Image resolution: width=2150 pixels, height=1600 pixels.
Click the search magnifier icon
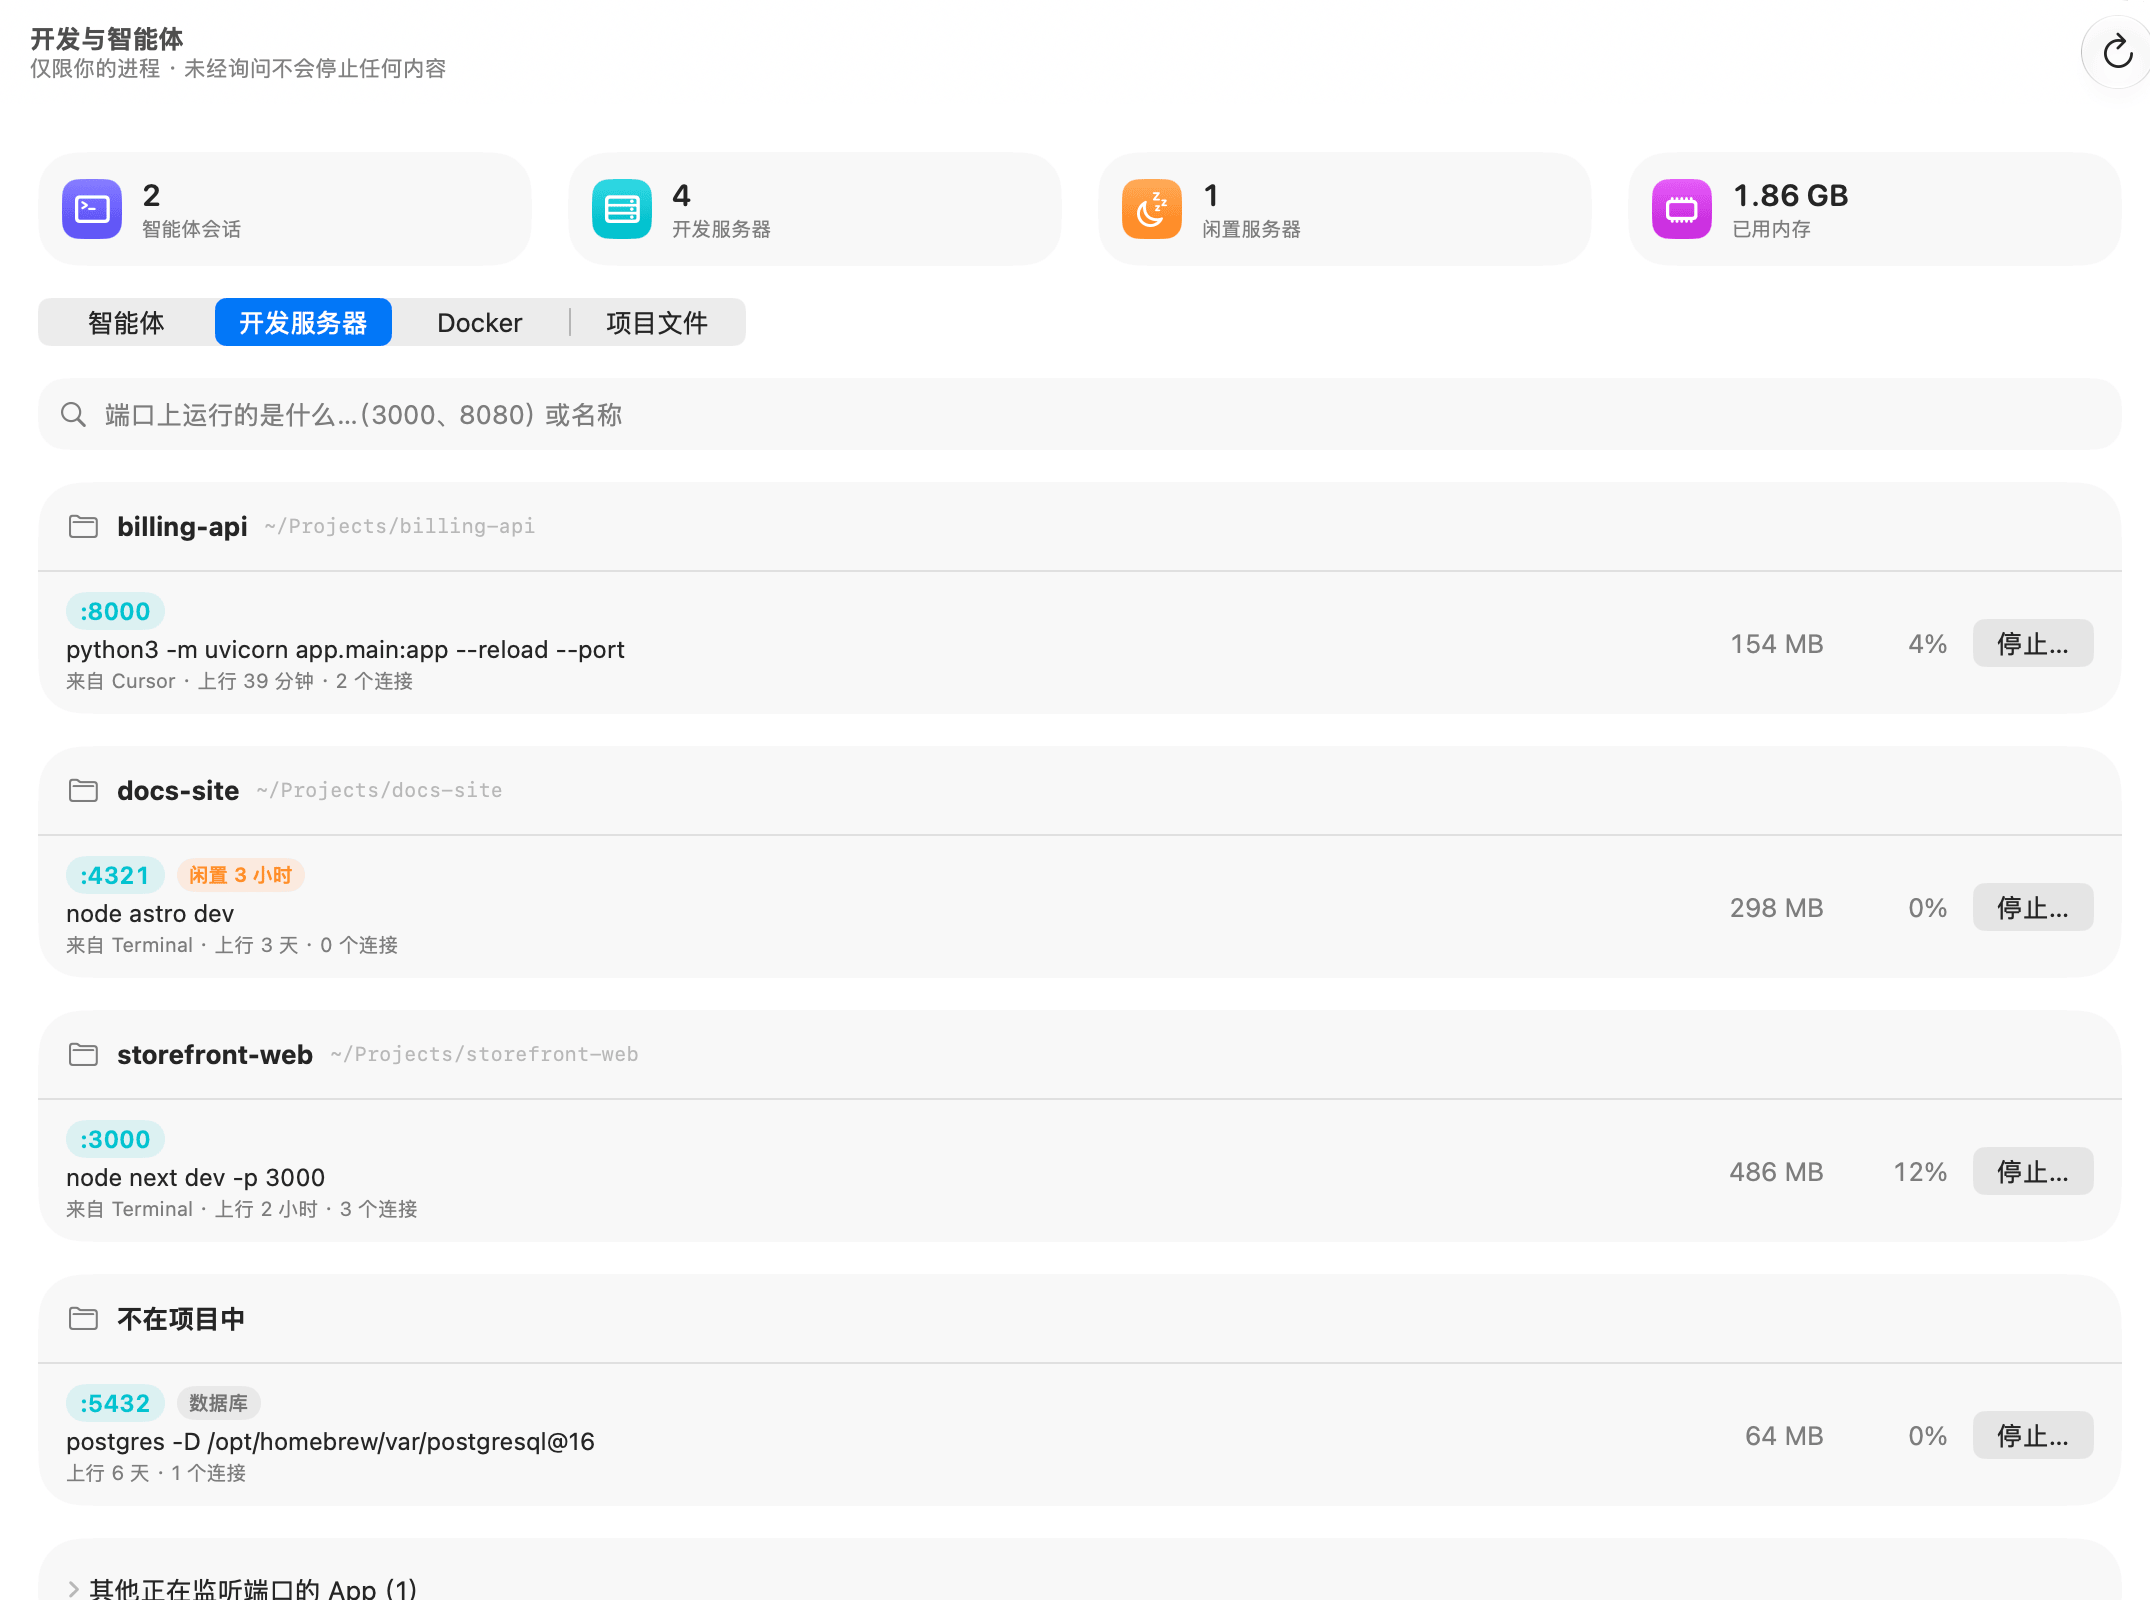point(73,414)
